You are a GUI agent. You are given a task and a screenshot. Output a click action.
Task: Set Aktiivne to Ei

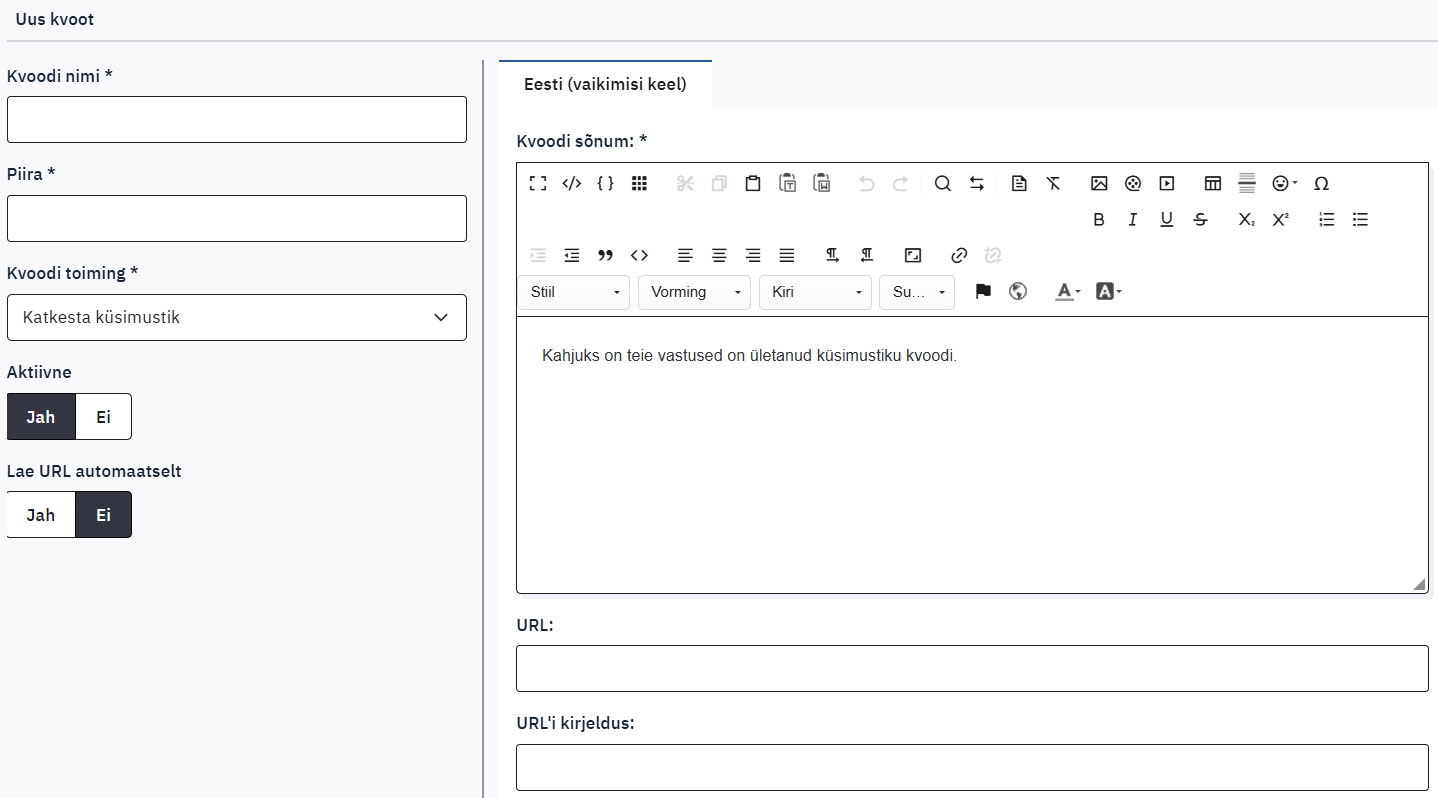[x=103, y=417]
